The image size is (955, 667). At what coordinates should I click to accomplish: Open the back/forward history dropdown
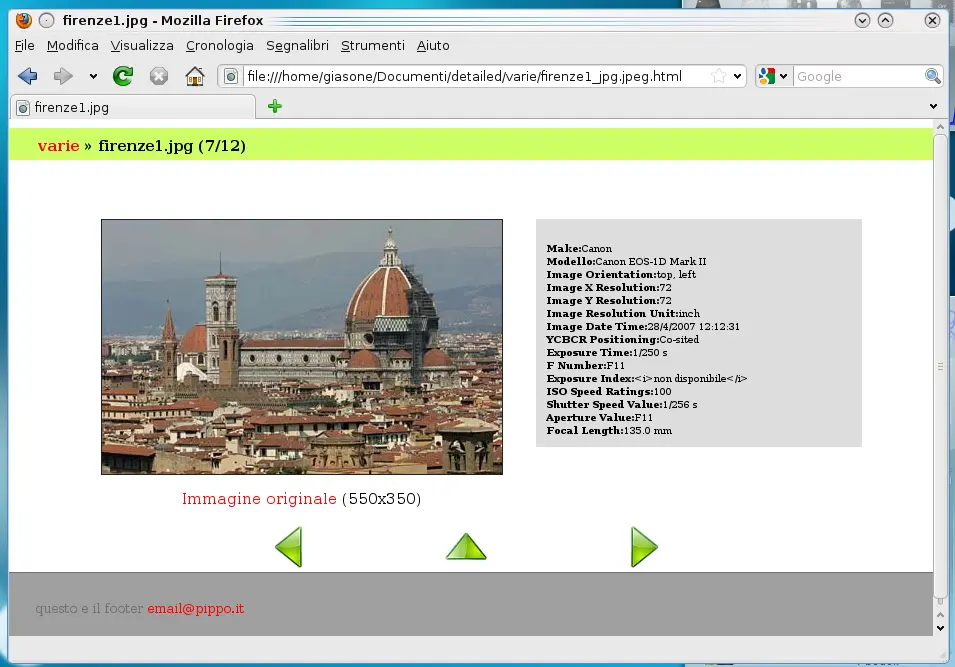tap(93, 76)
